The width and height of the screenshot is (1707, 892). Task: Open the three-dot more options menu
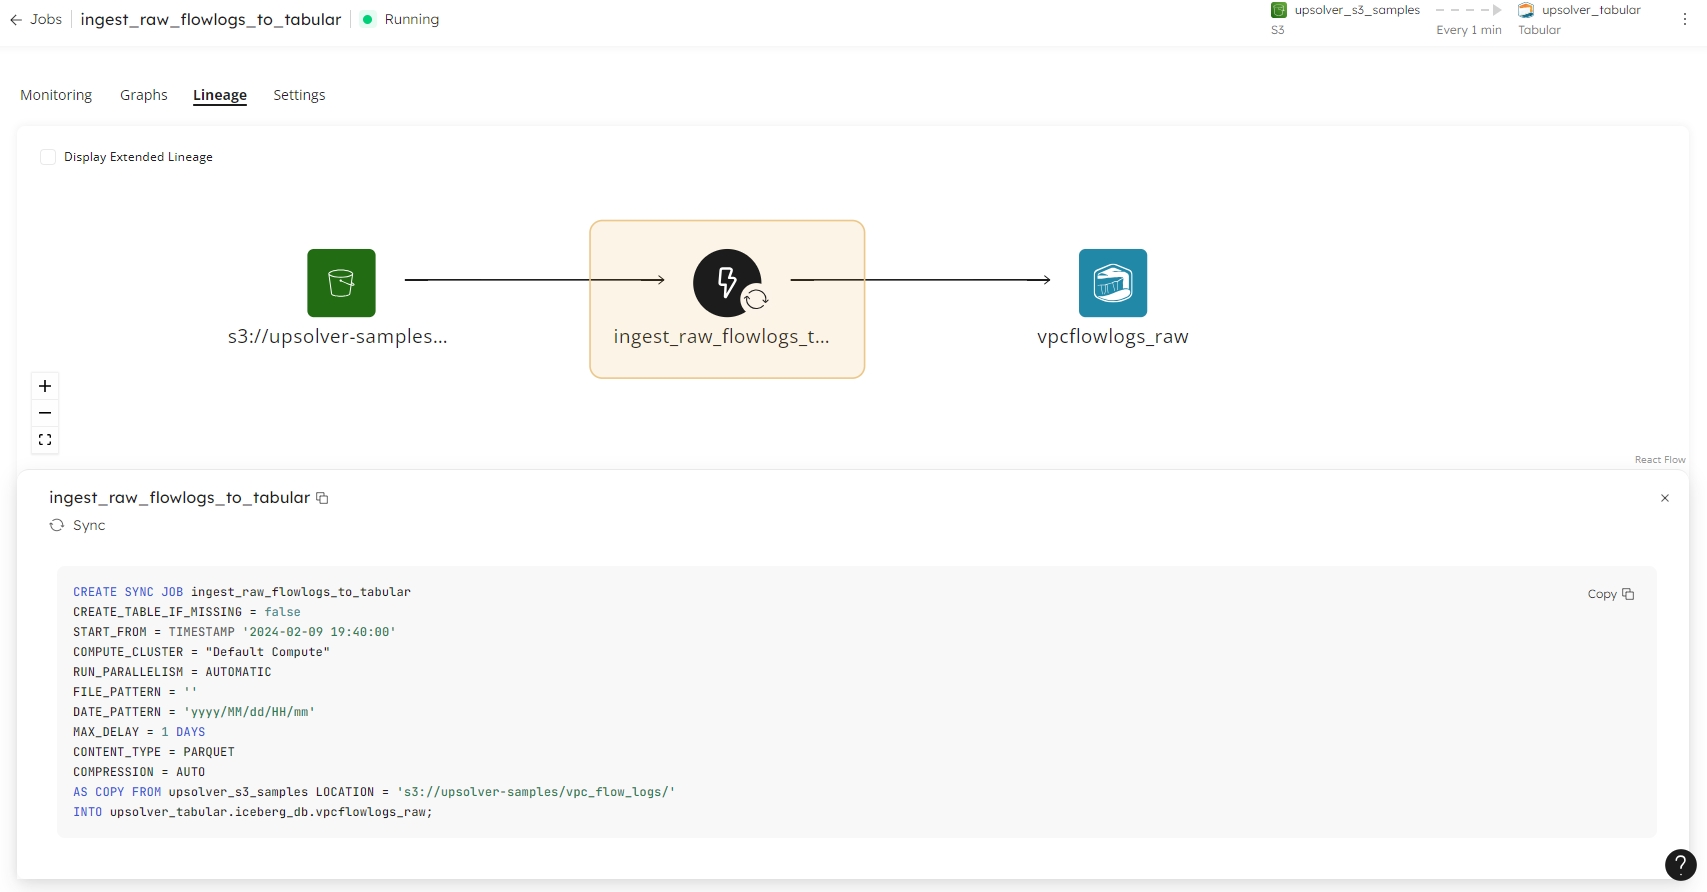[x=1685, y=19]
